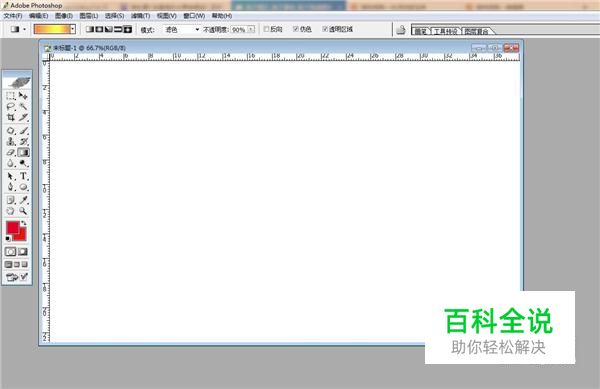Click the Diamond gradient style button

point(128,29)
